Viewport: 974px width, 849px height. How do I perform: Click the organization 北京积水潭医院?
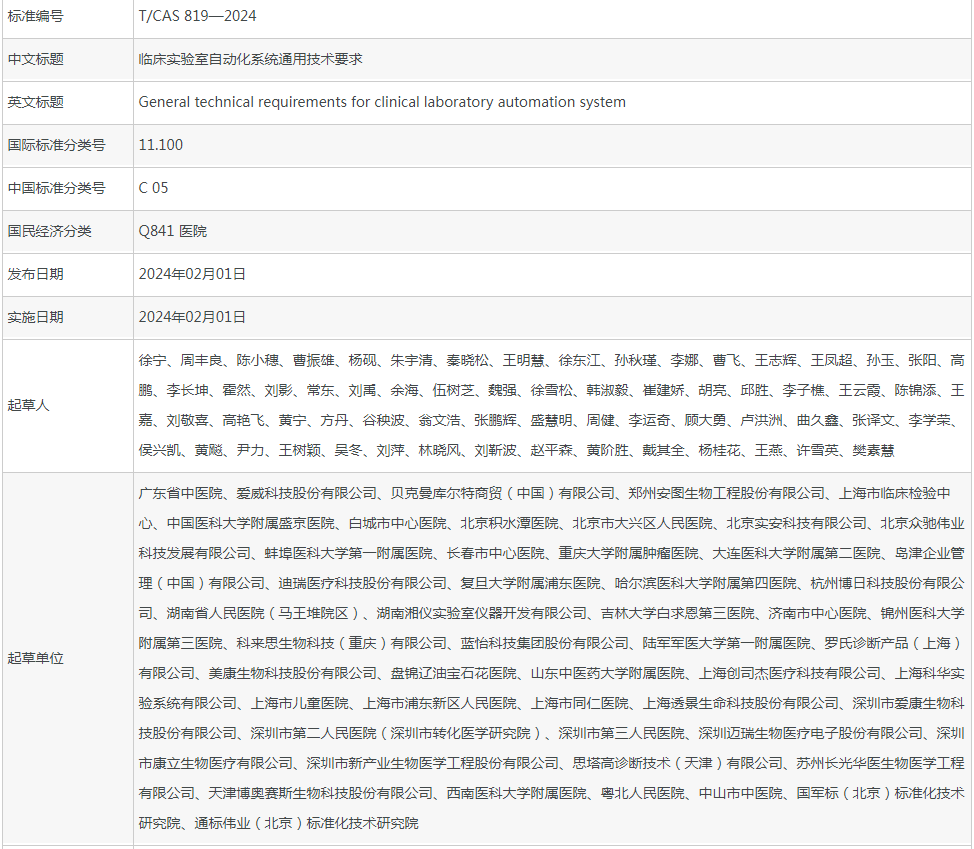click(509, 524)
